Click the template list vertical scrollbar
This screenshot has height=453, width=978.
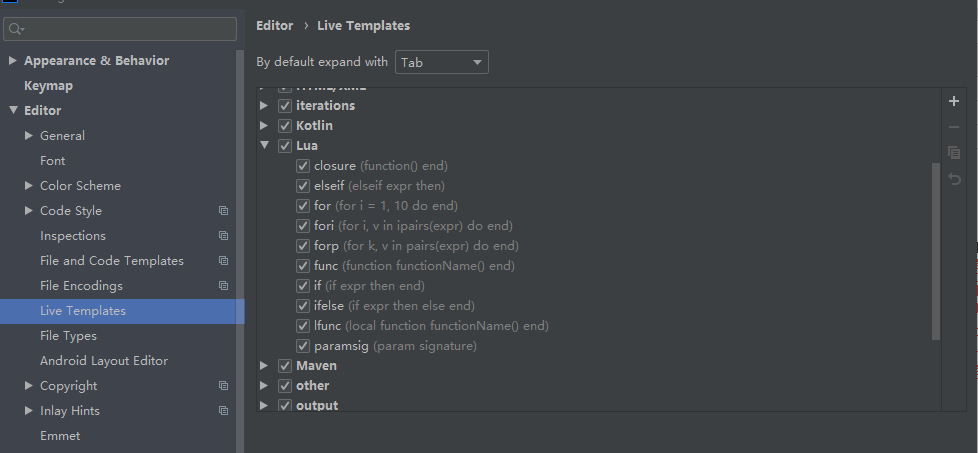pos(936,251)
